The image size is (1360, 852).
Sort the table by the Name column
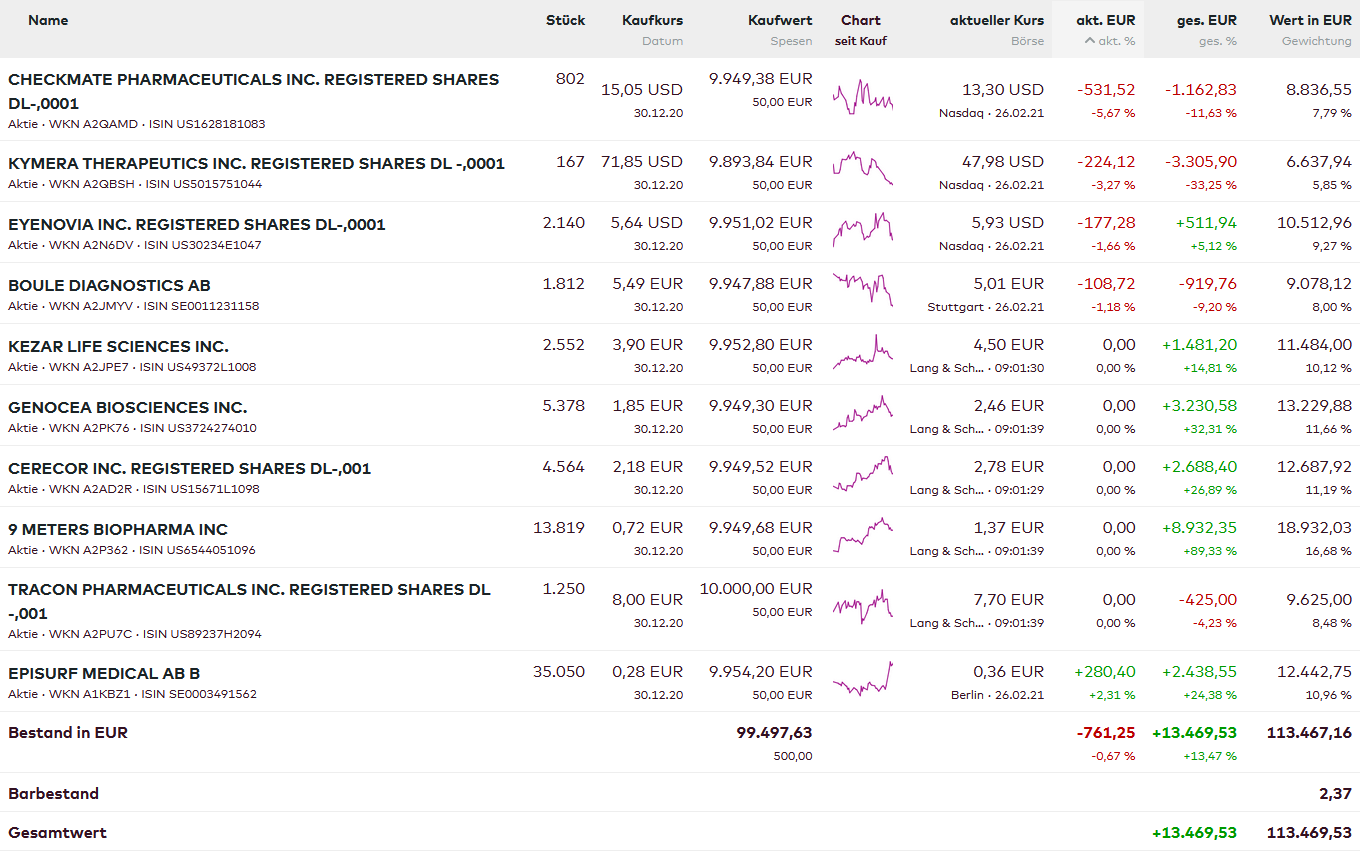click(x=48, y=20)
